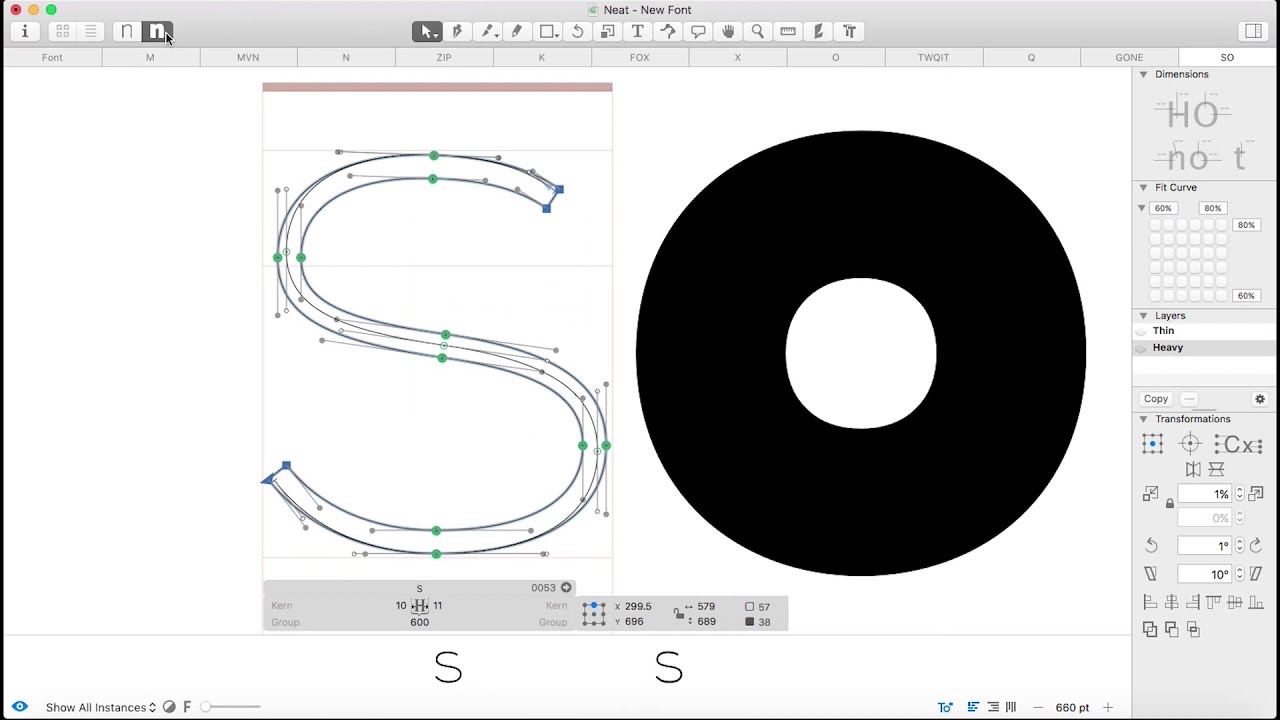Collapse the Layers section
The image size is (1280, 720).
1143,316
